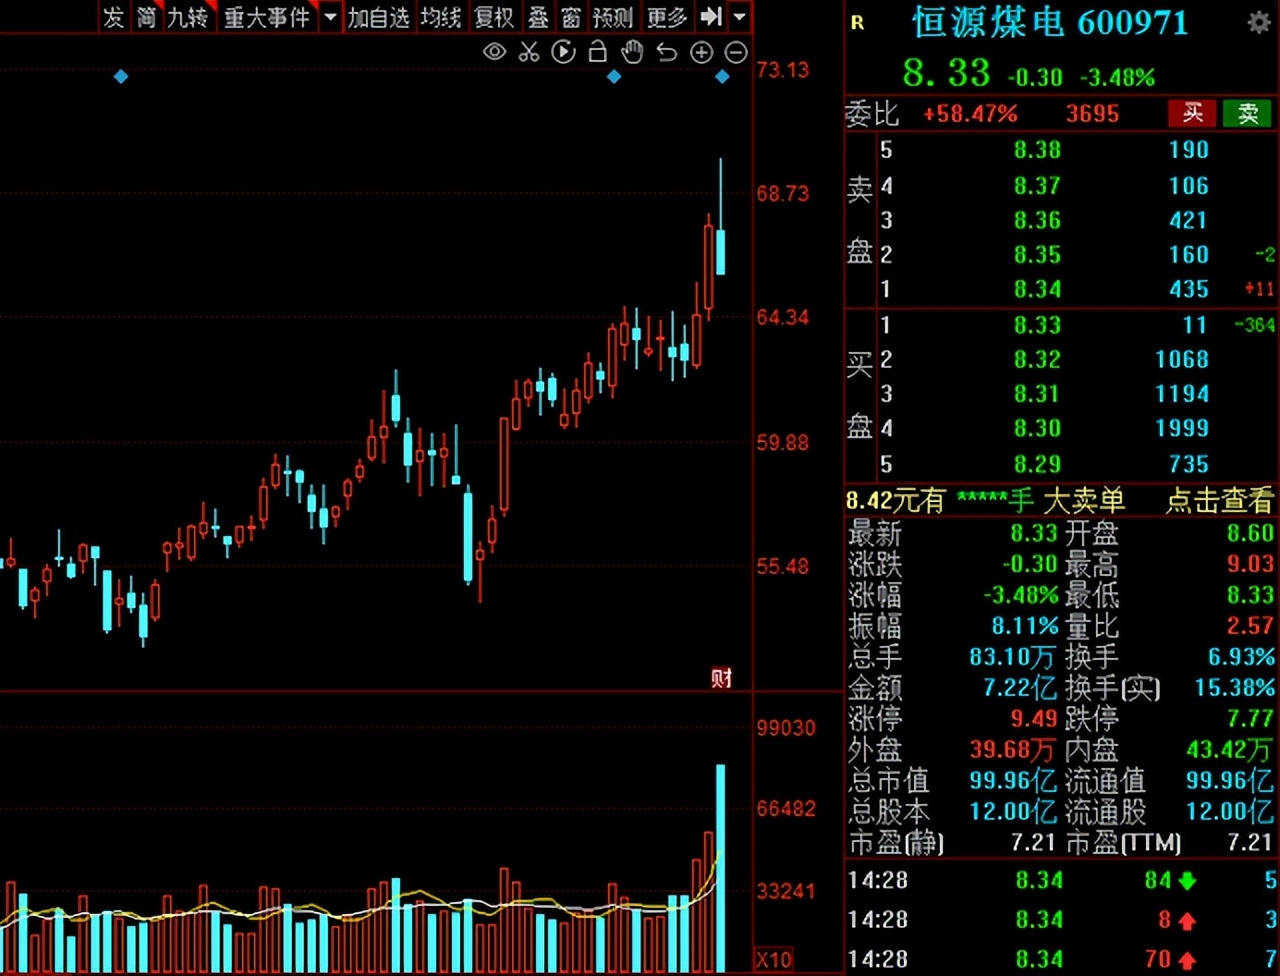
Task: Toggle the padlock lock icon
Action: click(597, 52)
